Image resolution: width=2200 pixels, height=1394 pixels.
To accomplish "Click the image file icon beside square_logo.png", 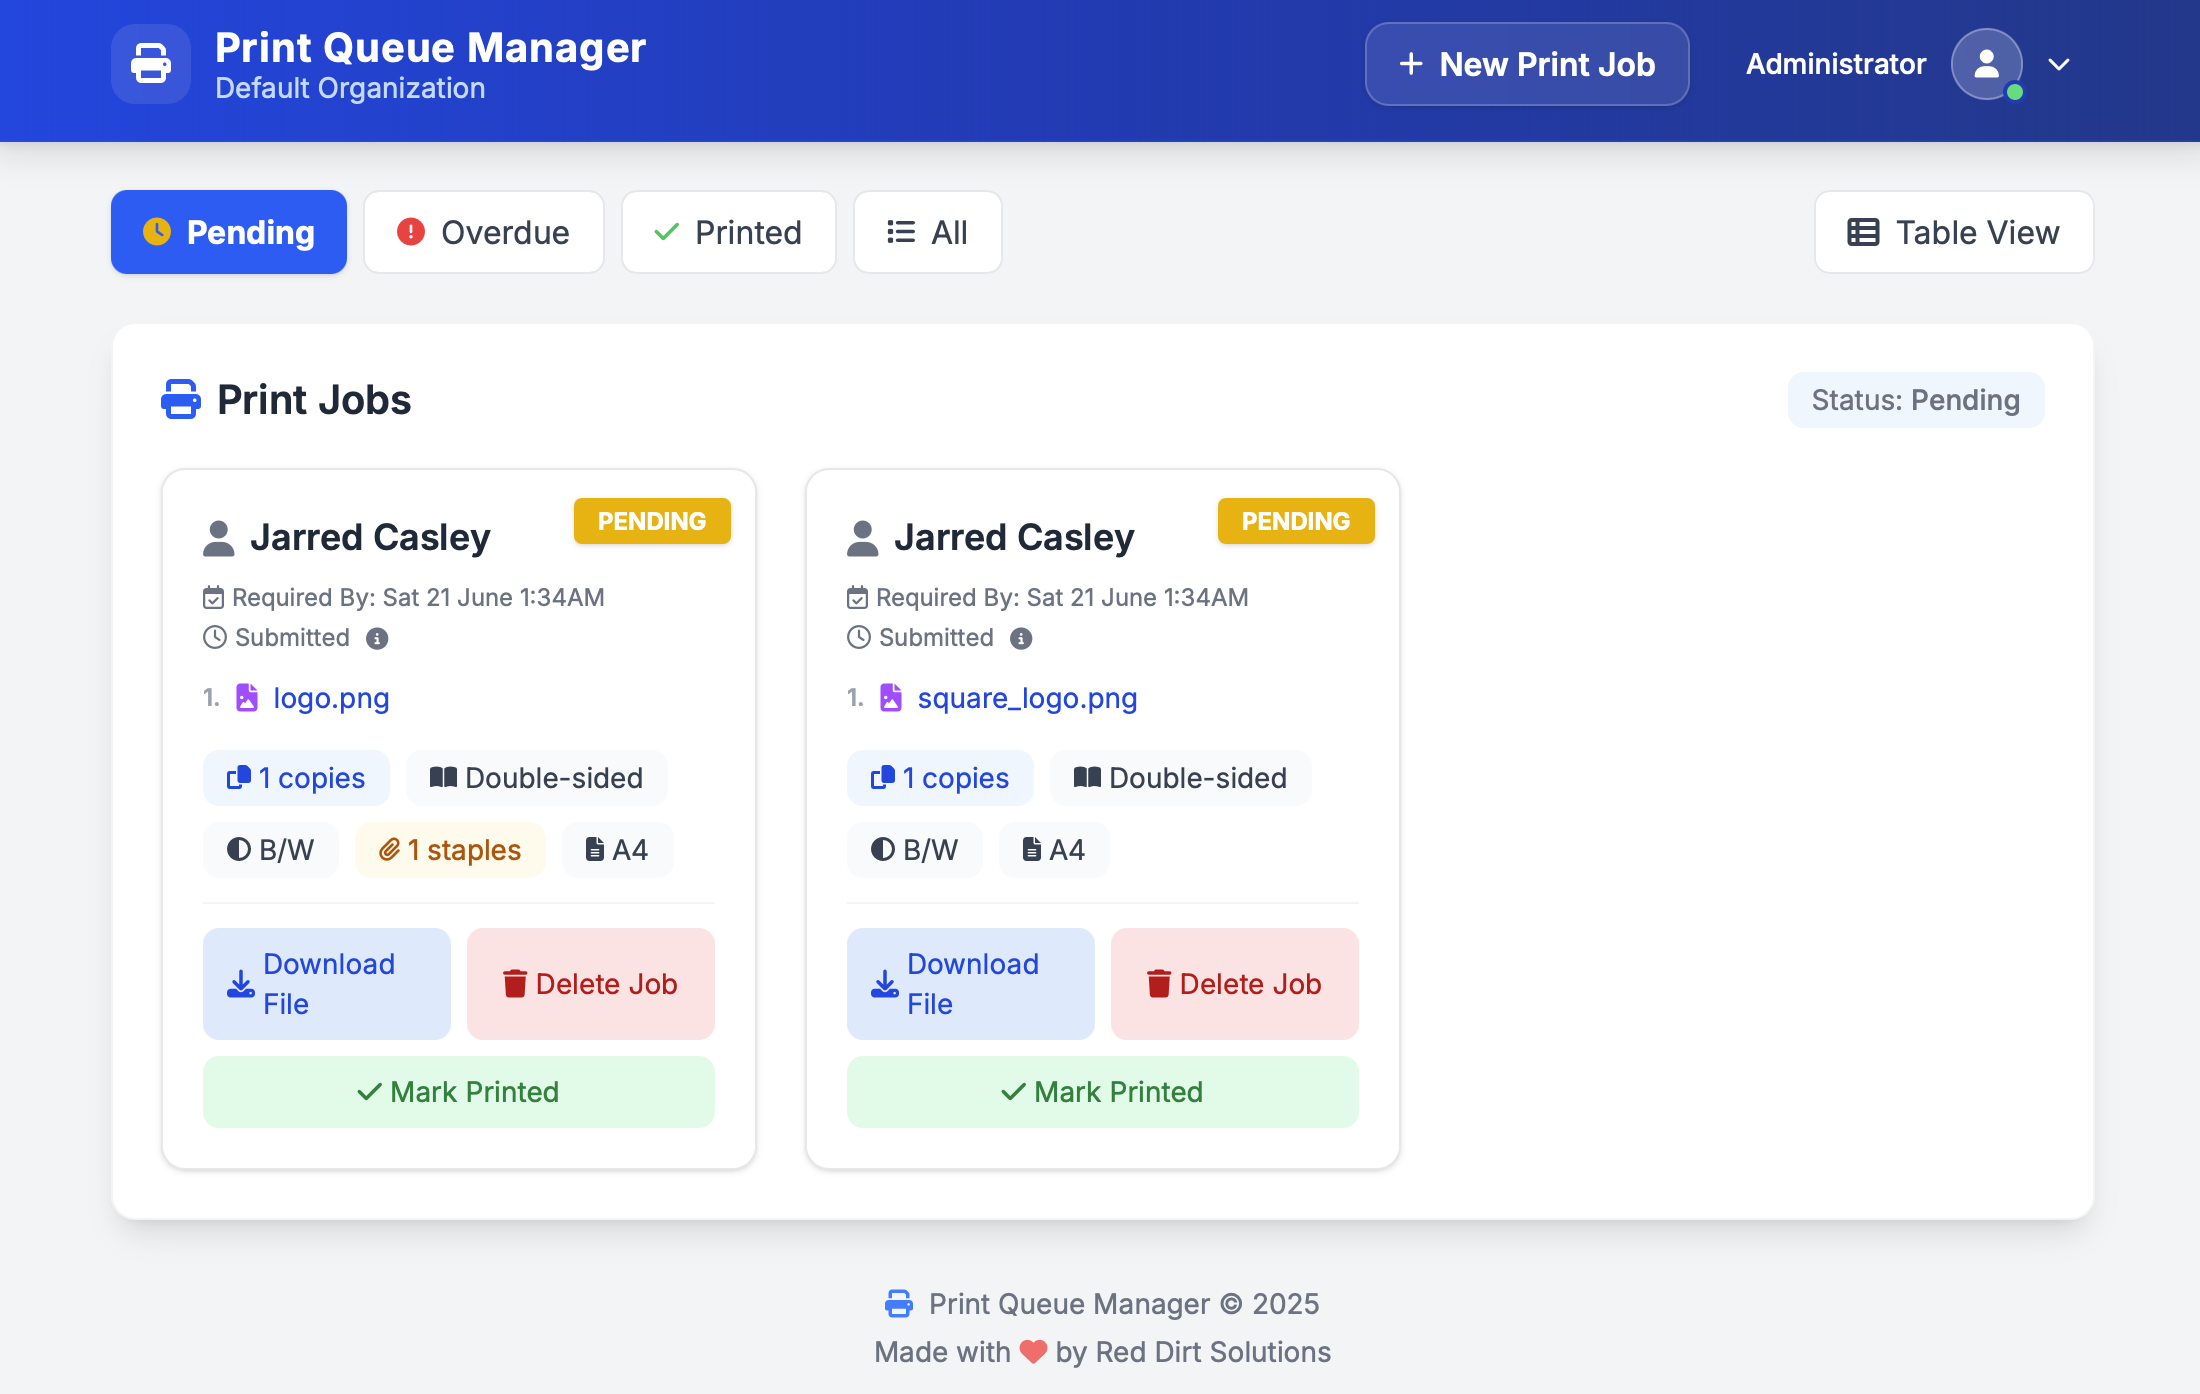I will [x=891, y=697].
